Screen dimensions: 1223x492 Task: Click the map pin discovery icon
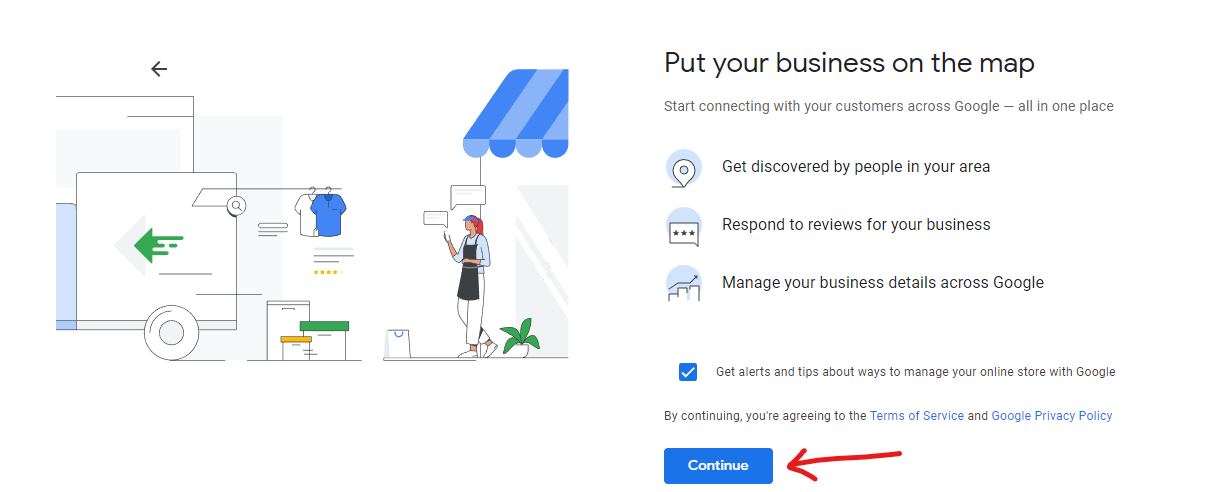point(684,168)
